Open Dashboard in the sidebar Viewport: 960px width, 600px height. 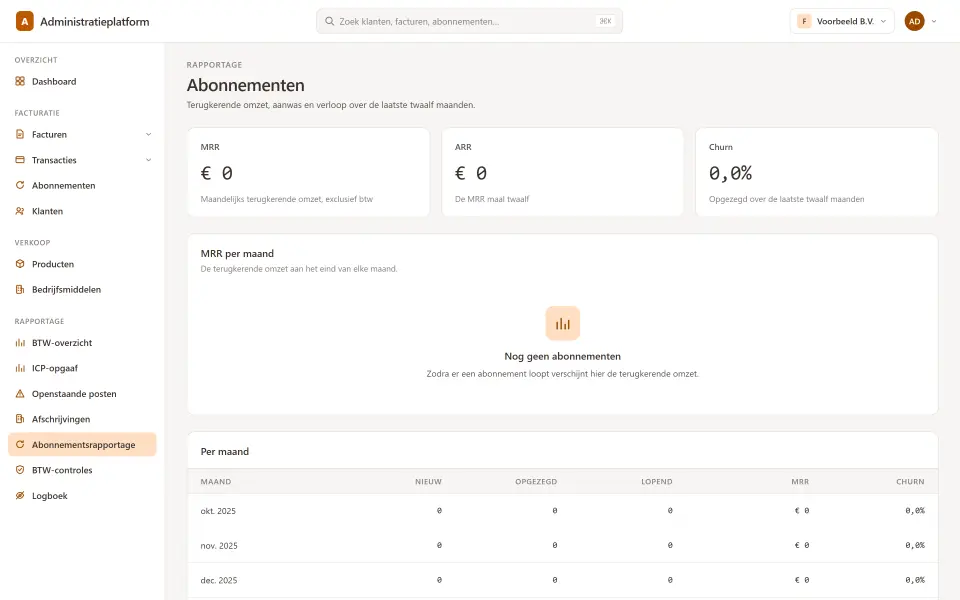[82, 81]
